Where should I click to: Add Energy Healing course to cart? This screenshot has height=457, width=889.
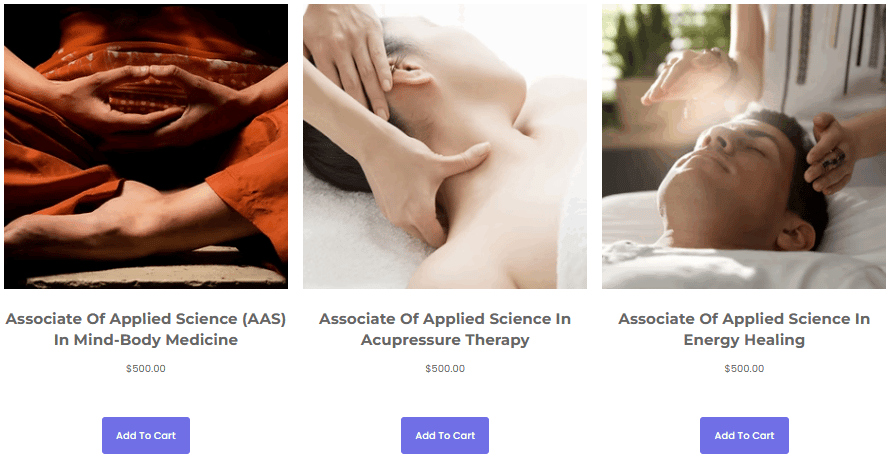(x=744, y=435)
